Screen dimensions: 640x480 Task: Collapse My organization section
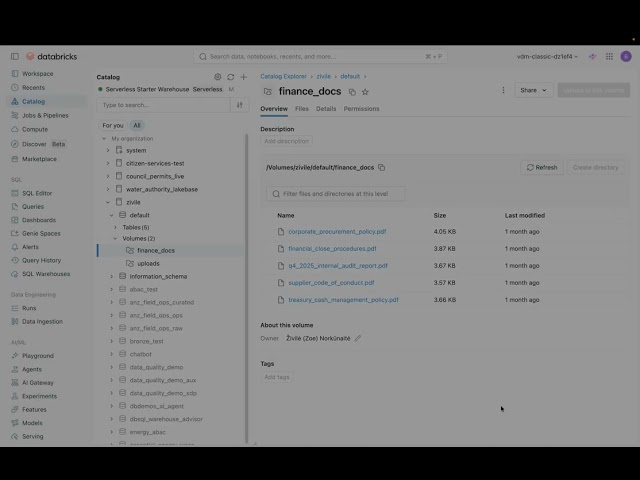(x=104, y=138)
